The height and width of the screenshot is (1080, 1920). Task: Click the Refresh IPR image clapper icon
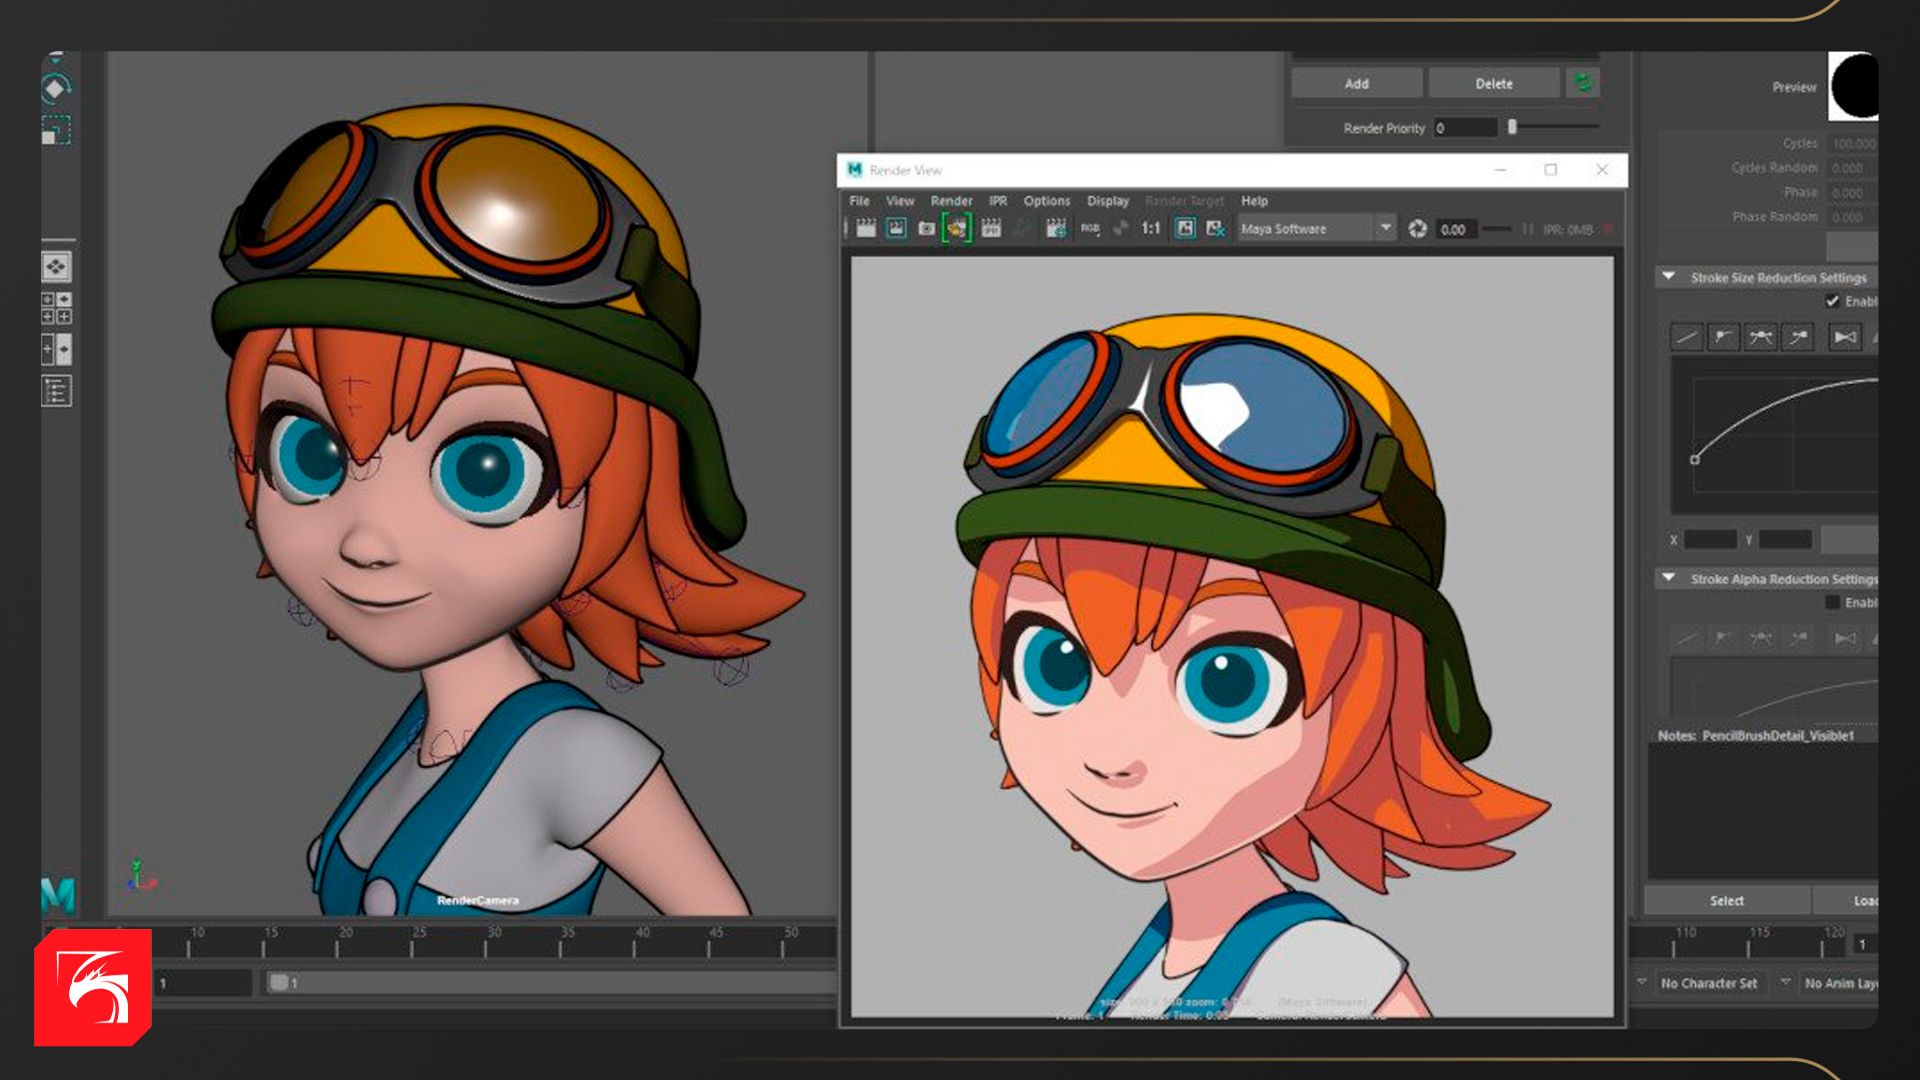click(x=991, y=229)
